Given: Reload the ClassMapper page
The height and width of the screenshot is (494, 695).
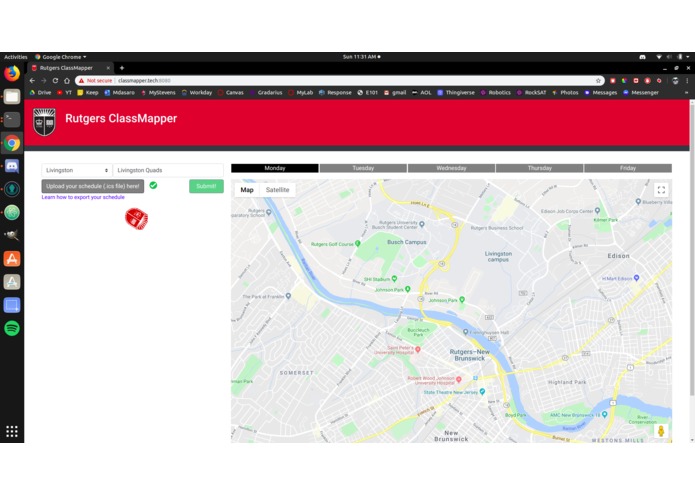Looking at the screenshot, I should 55,81.
